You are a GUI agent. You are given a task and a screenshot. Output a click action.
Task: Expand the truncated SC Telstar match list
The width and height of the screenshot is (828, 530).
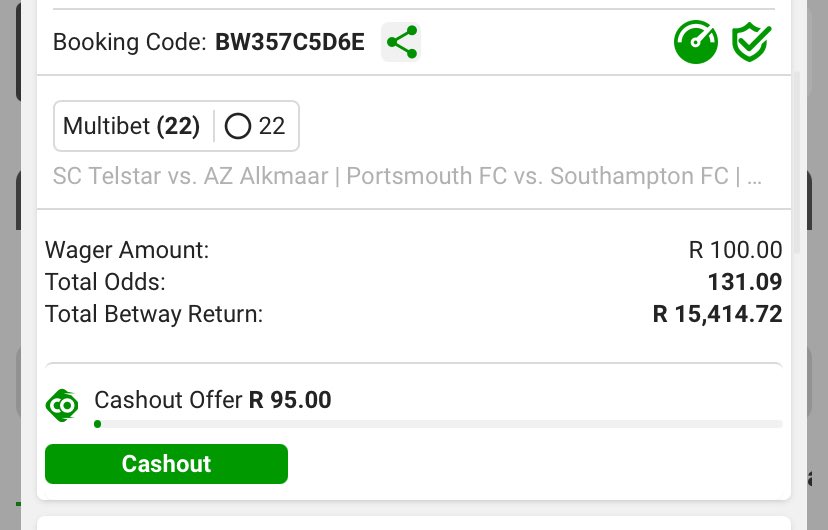408,177
